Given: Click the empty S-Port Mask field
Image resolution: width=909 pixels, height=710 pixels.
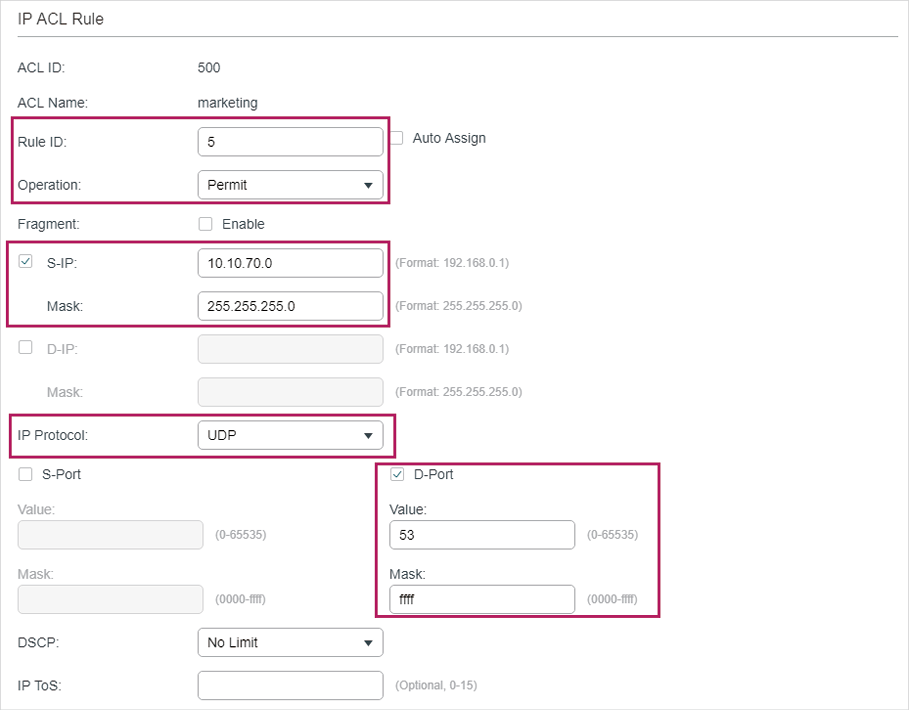Looking at the screenshot, I should tap(110, 599).
